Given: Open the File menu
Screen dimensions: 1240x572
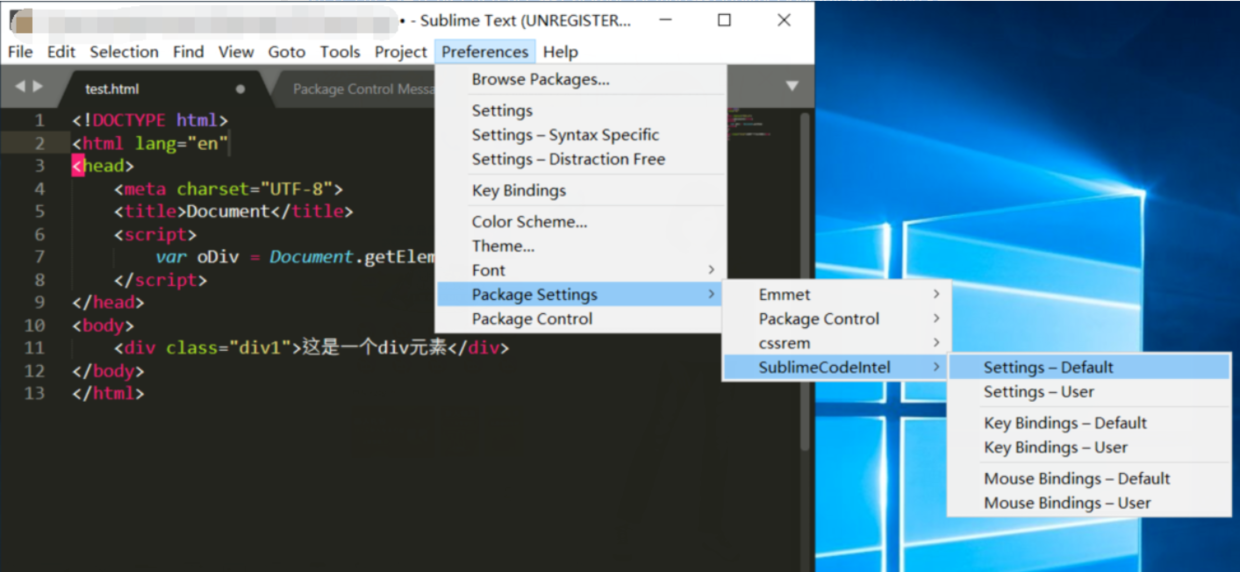Looking at the screenshot, I should coord(20,52).
